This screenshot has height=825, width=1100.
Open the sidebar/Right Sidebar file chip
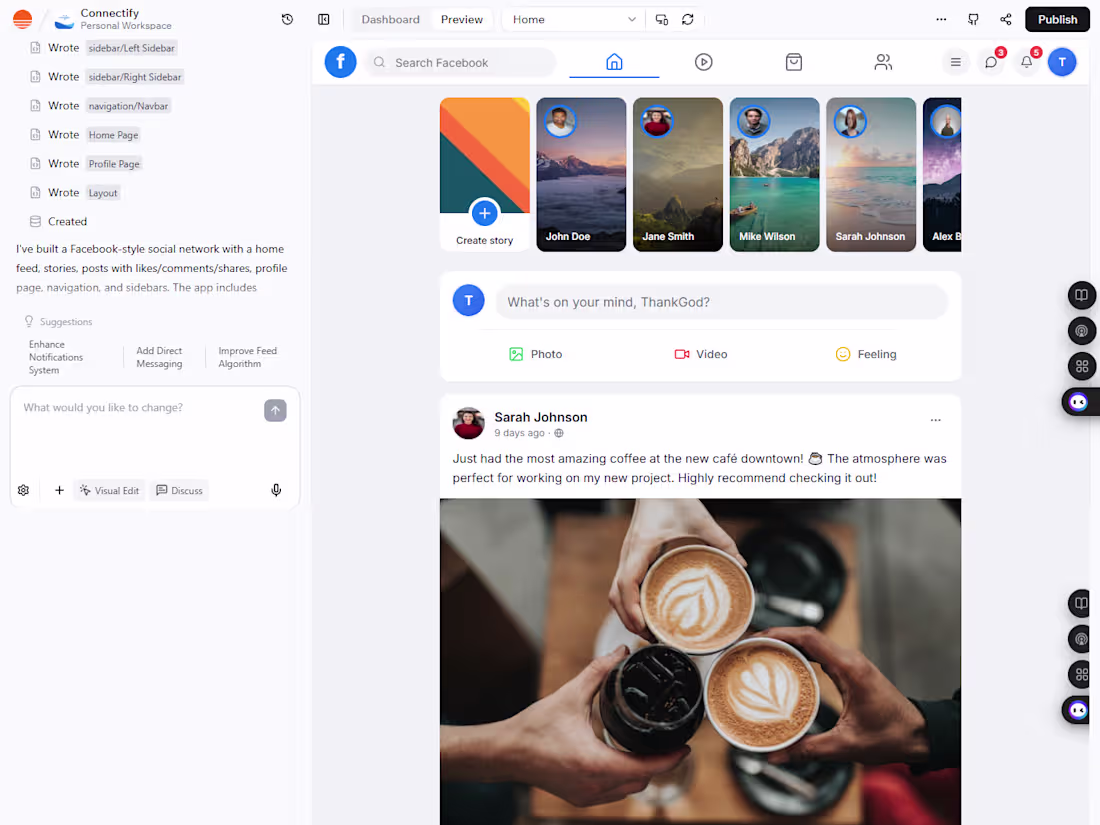(135, 77)
